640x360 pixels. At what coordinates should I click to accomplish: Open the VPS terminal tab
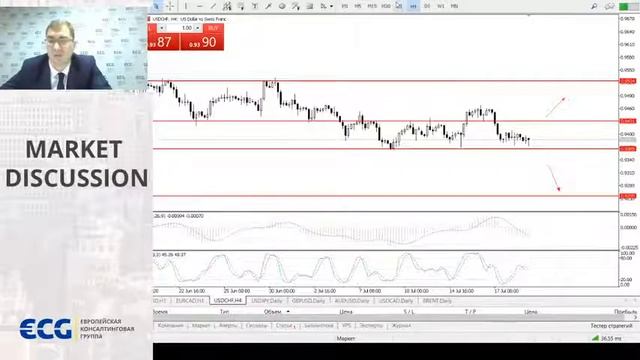(x=347, y=326)
